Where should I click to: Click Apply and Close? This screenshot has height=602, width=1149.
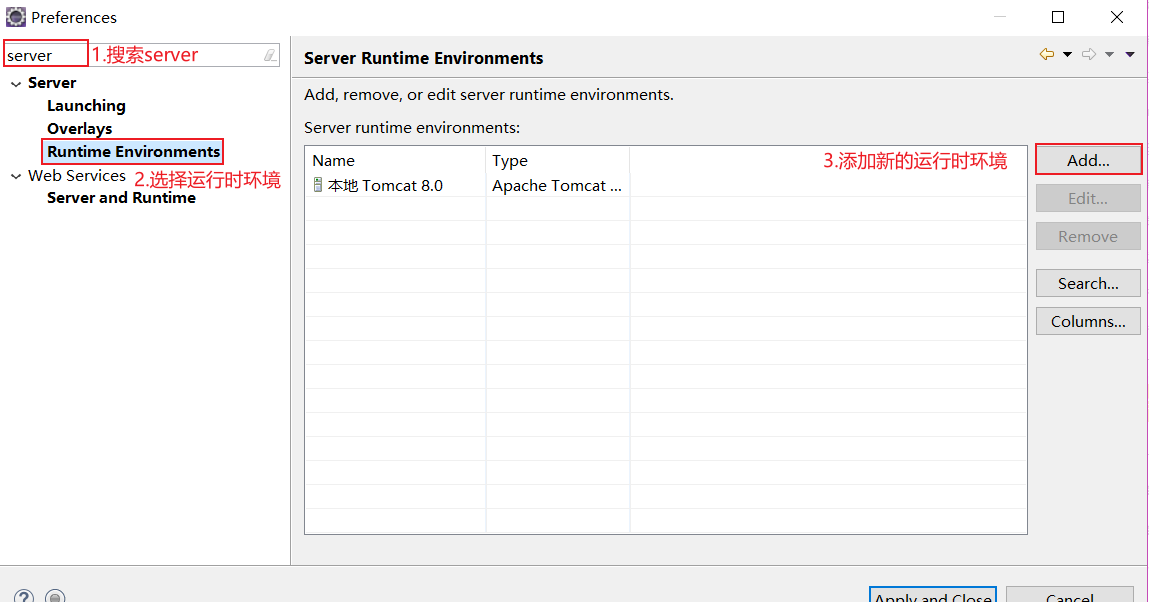coord(932,597)
